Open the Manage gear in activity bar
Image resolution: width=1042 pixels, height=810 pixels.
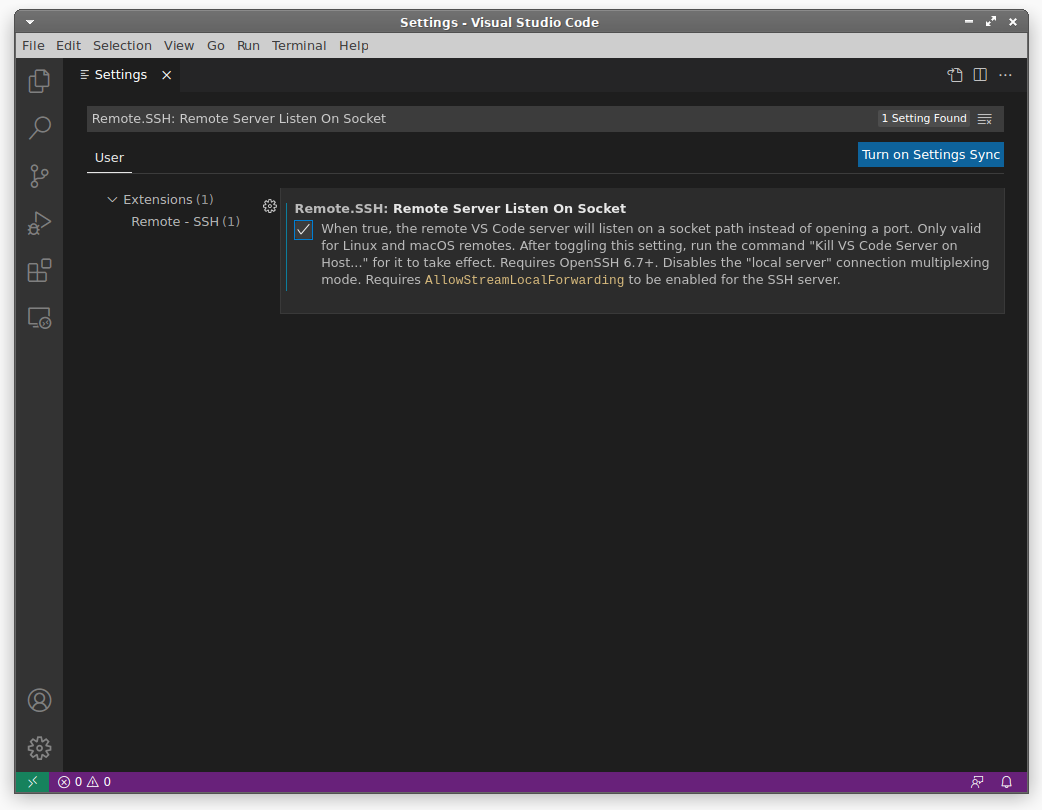coord(39,748)
